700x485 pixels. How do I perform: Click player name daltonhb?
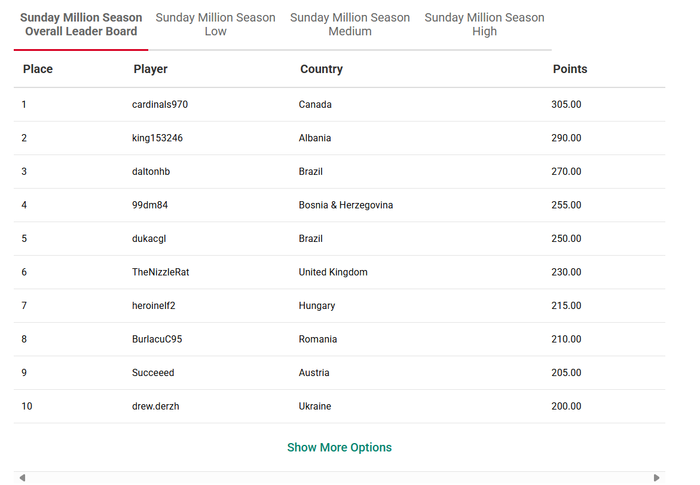[x=151, y=172]
